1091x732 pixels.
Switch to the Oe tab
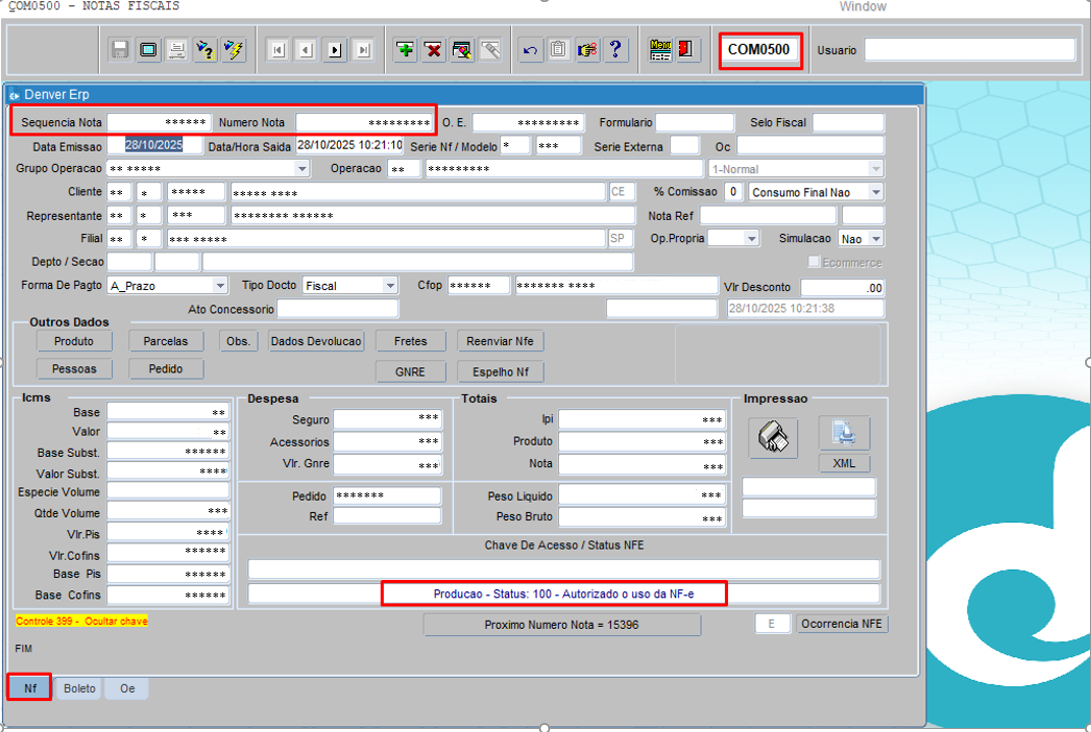pyautogui.click(x=127, y=688)
